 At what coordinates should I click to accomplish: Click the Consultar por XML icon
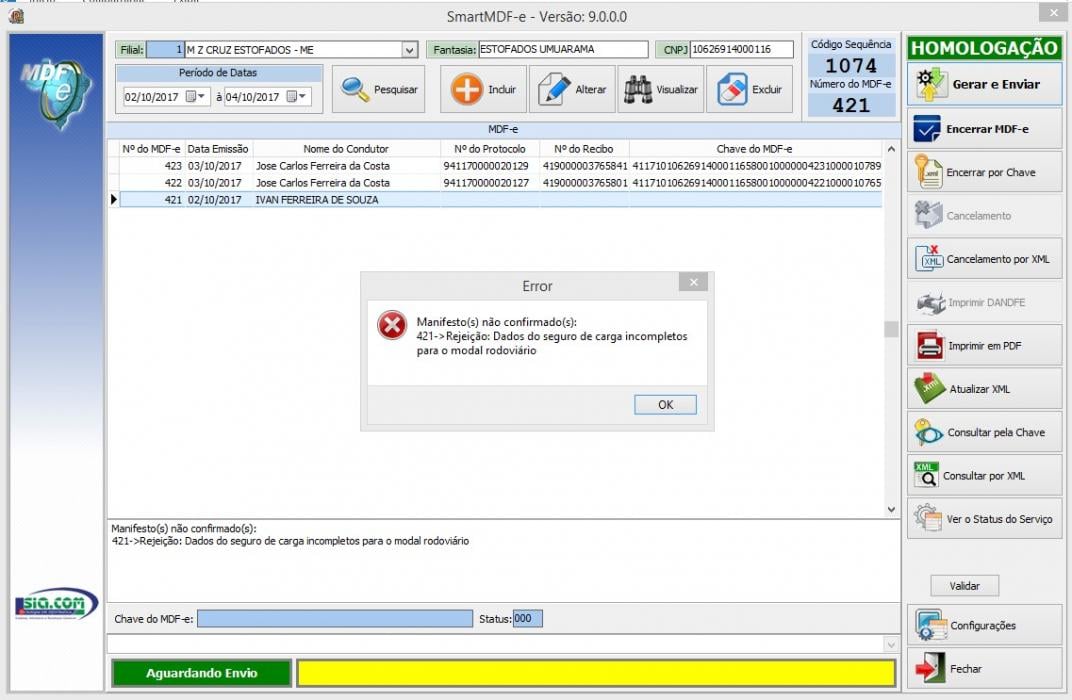click(926, 475)
